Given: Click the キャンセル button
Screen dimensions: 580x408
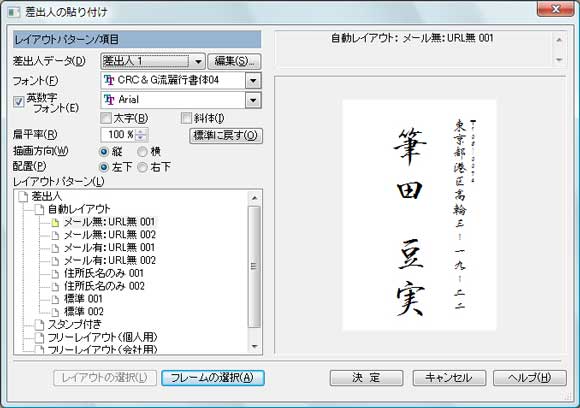Looking at the screenshot, I should tap(449, 378).
